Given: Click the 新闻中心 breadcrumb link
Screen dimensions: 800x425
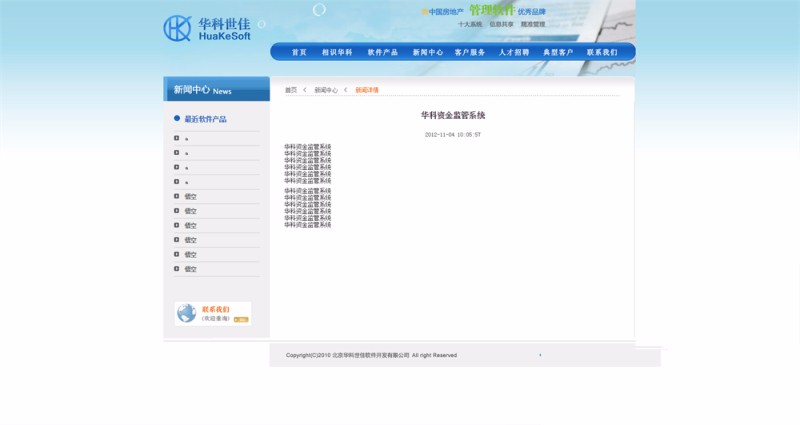Looking at the screenshot, I should coord(326,90).
